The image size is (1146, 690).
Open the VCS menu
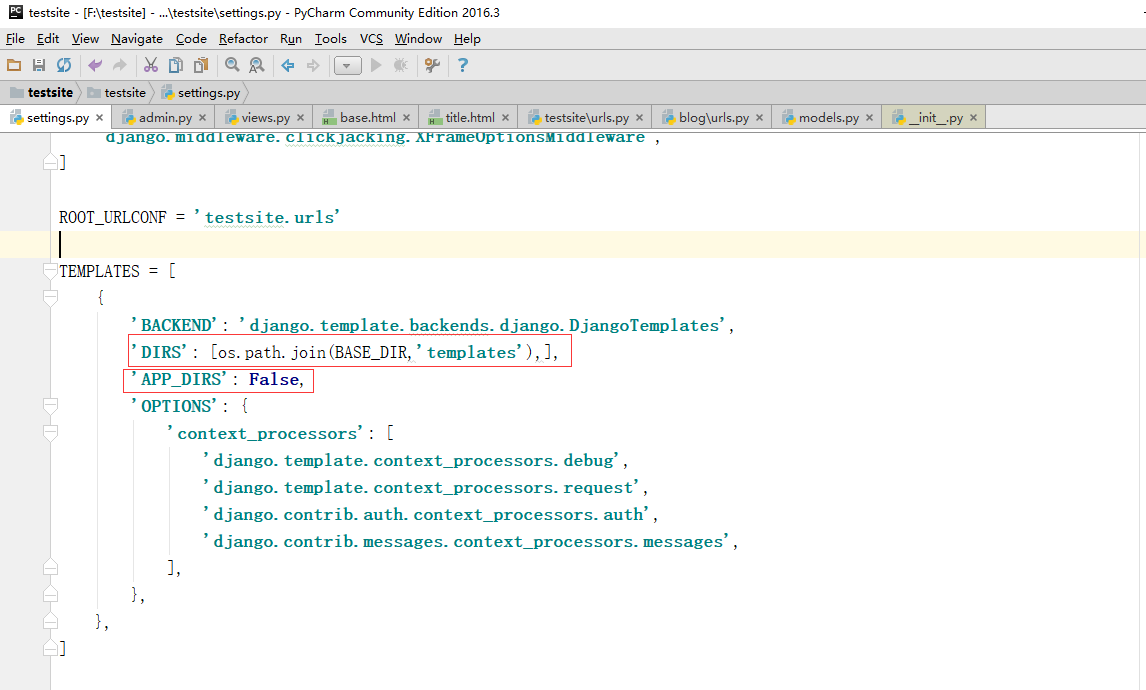(371, 39)
